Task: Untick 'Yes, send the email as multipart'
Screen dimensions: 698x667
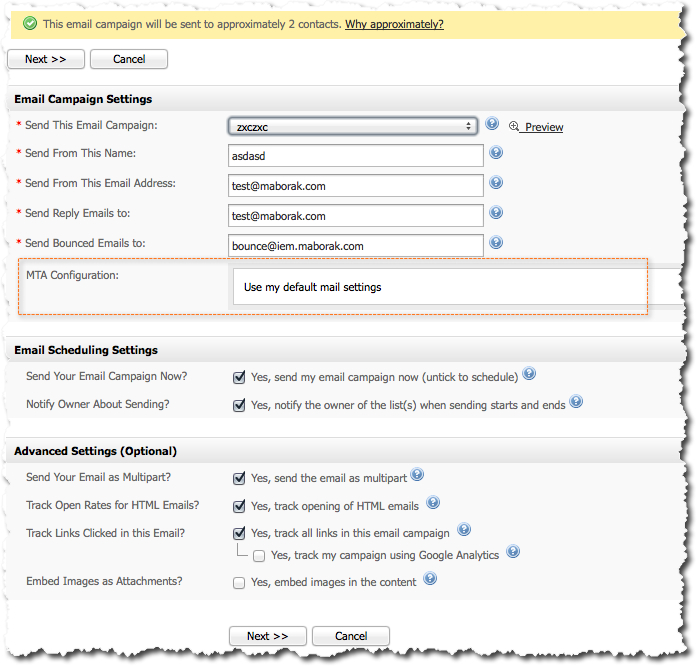Action: [x=239, y=478]
